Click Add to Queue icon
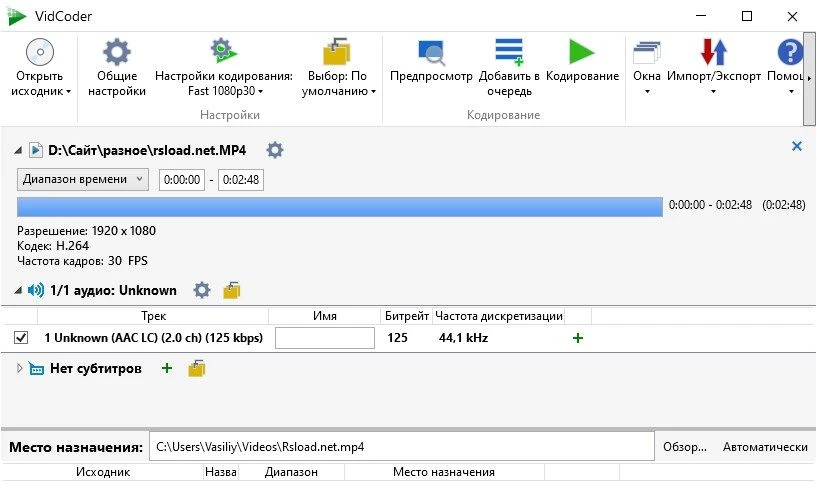The height and width of the screenshot is (491, 817). pos(509,52)
